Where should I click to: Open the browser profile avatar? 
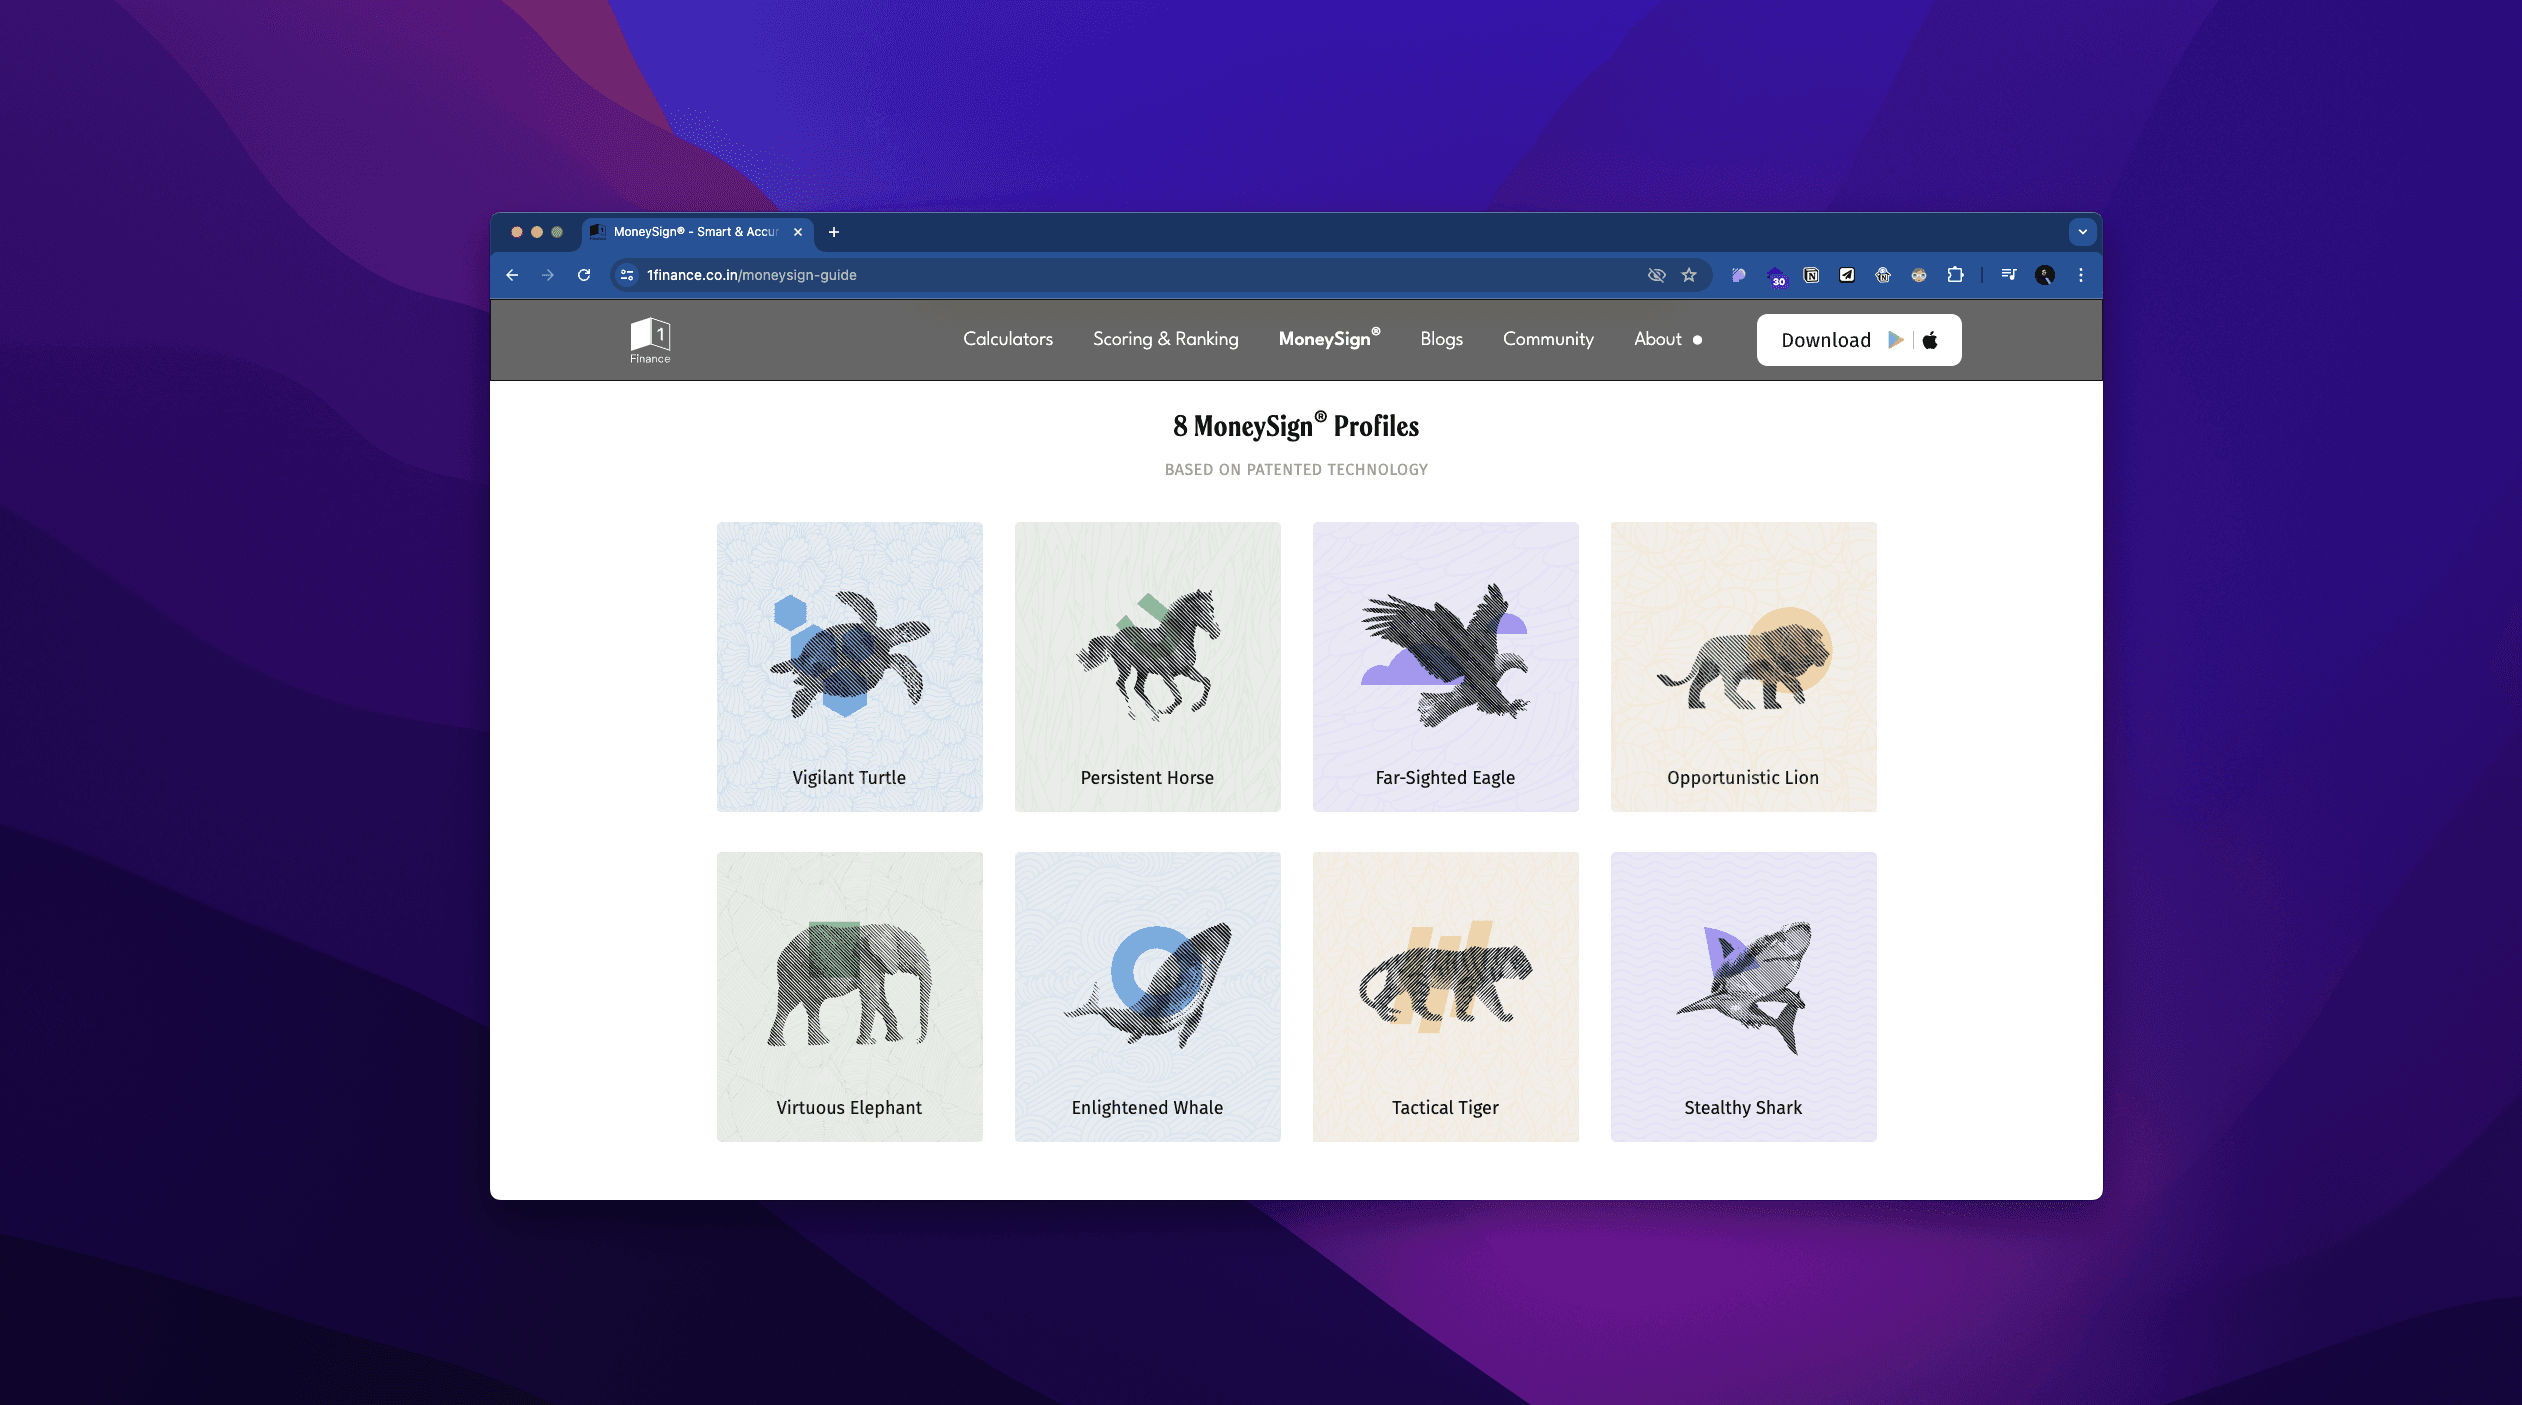click(2045, 275)
